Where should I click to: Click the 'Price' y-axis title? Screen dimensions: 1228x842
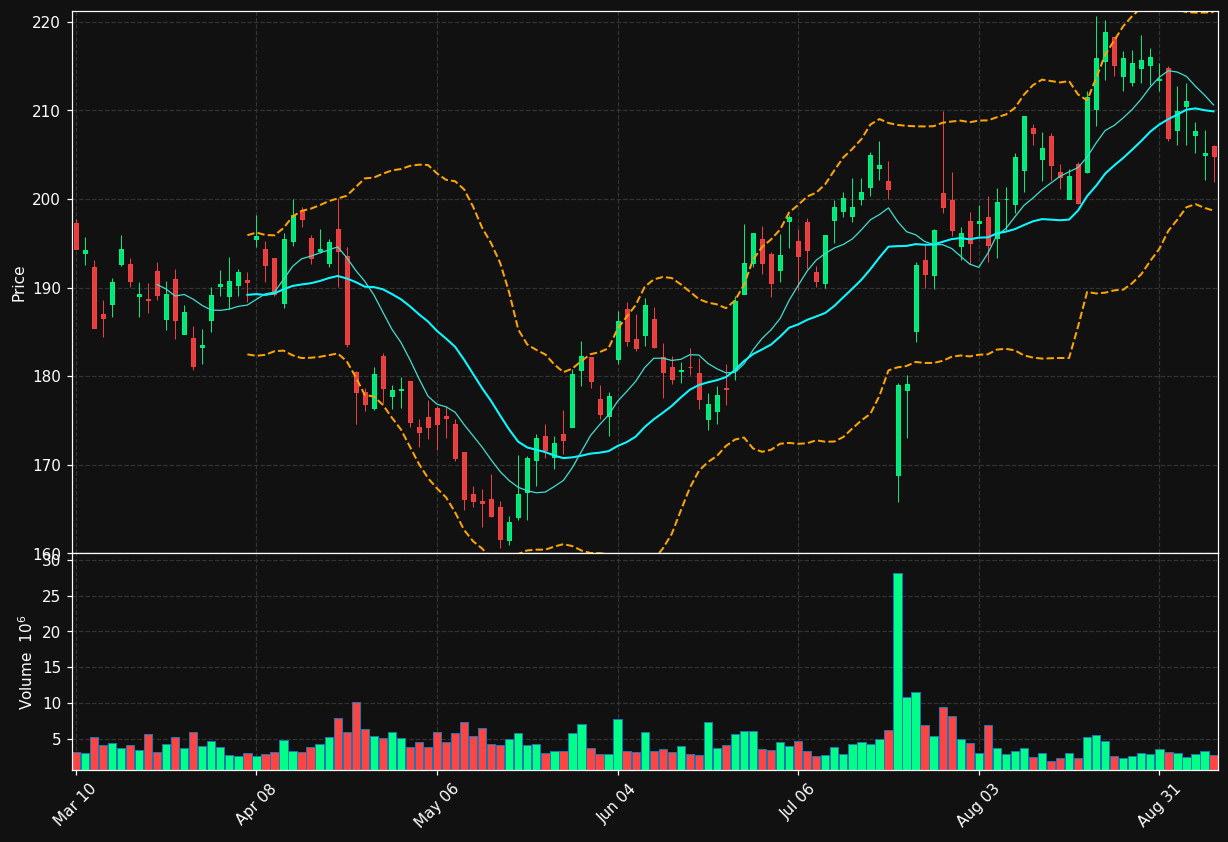pos(19,283)
